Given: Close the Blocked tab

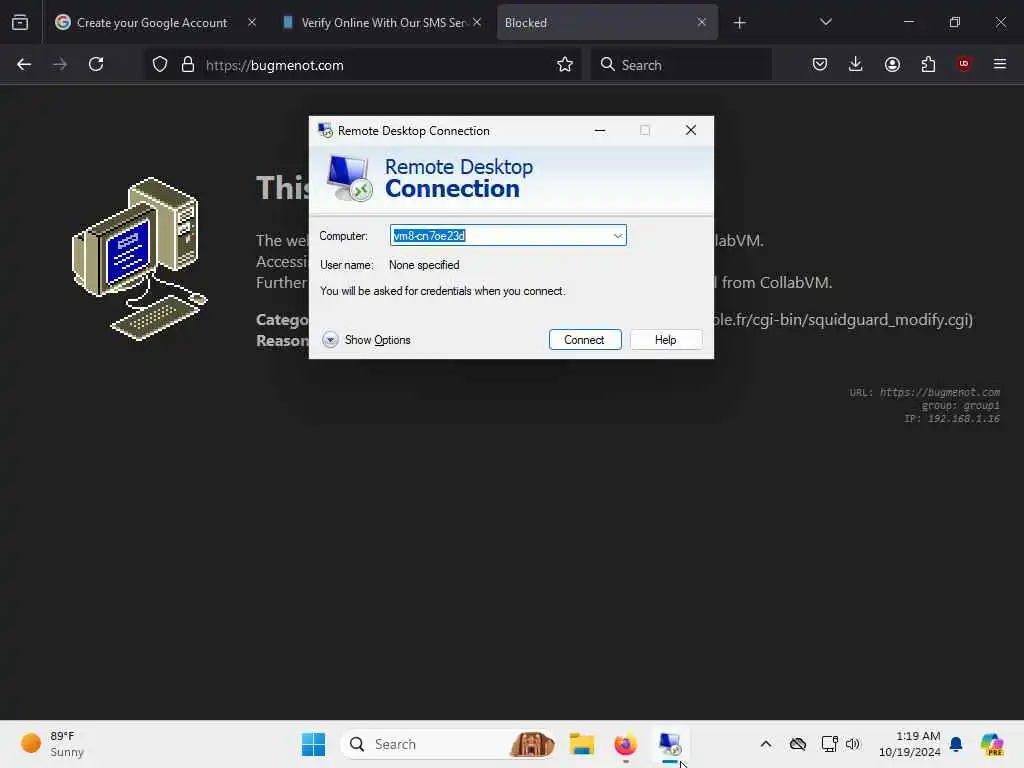Looking at the screenshot, I should click(701, 22).
